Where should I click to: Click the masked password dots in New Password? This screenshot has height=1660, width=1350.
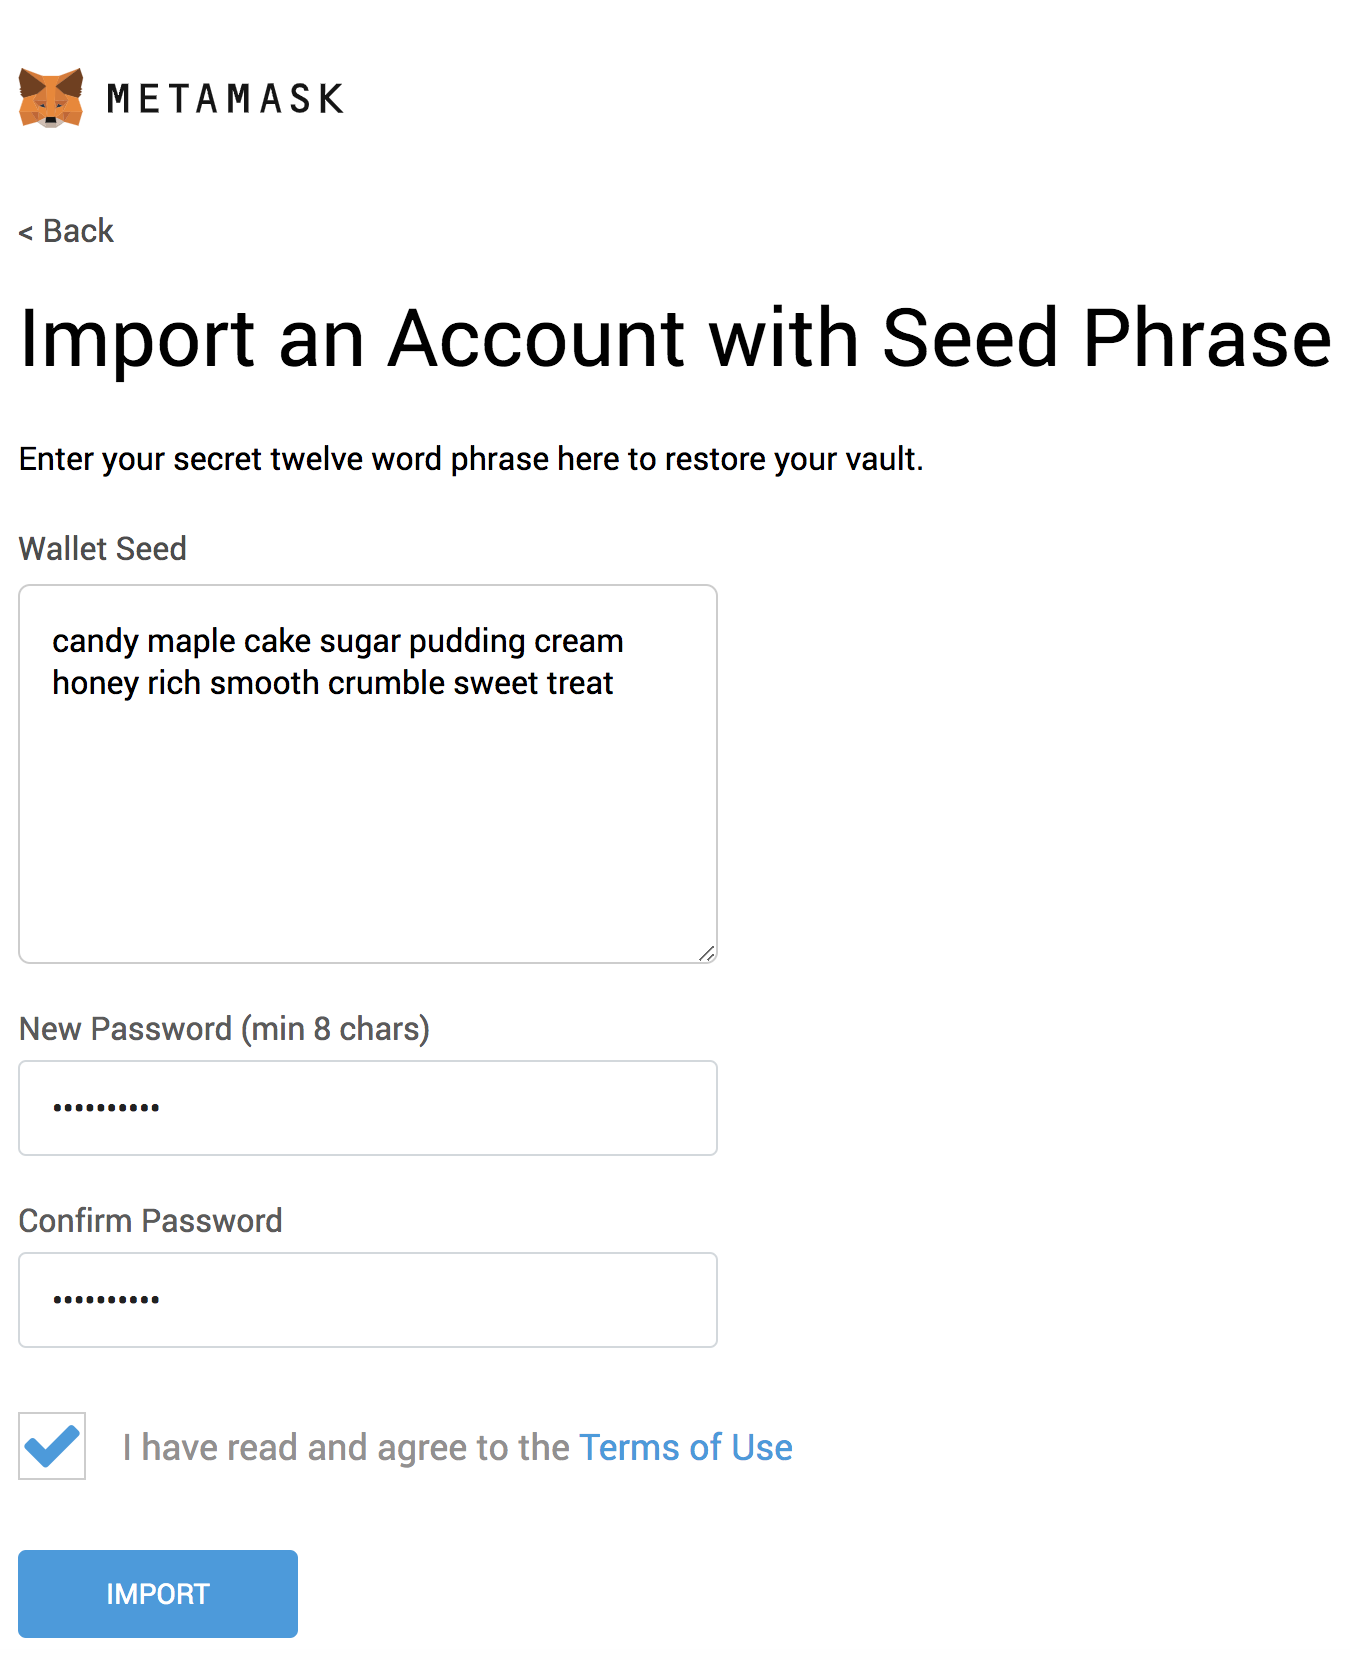click(105, 1107)
